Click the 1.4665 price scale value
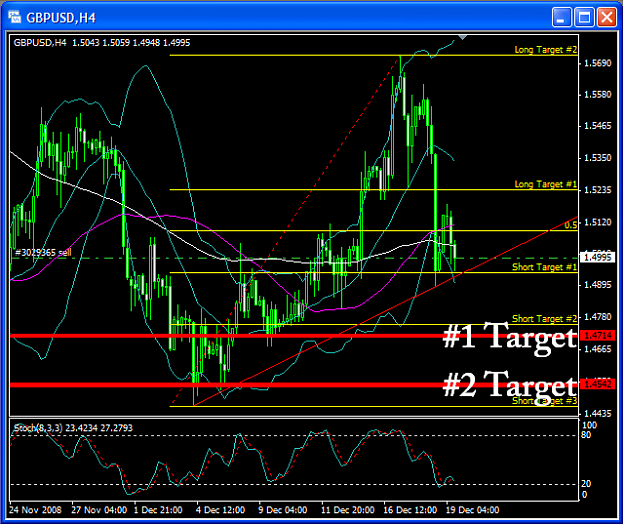 point(597,349)
